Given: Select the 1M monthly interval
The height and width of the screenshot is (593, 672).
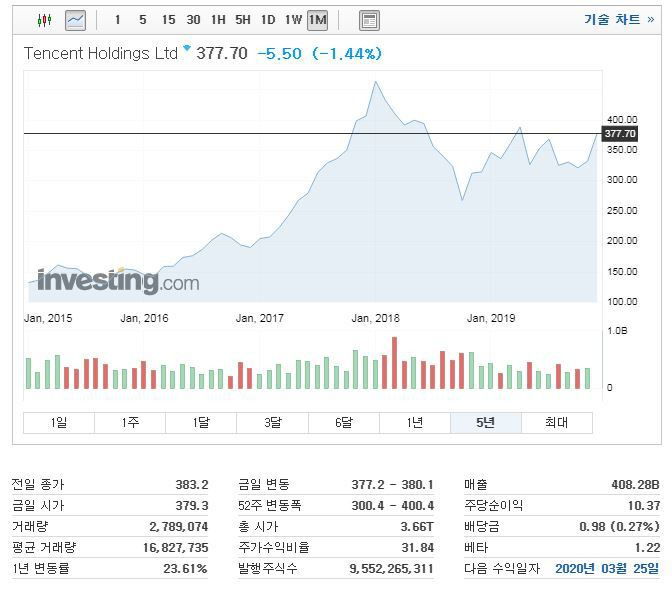Looking at the screenshot, I should tap(318, 20).
